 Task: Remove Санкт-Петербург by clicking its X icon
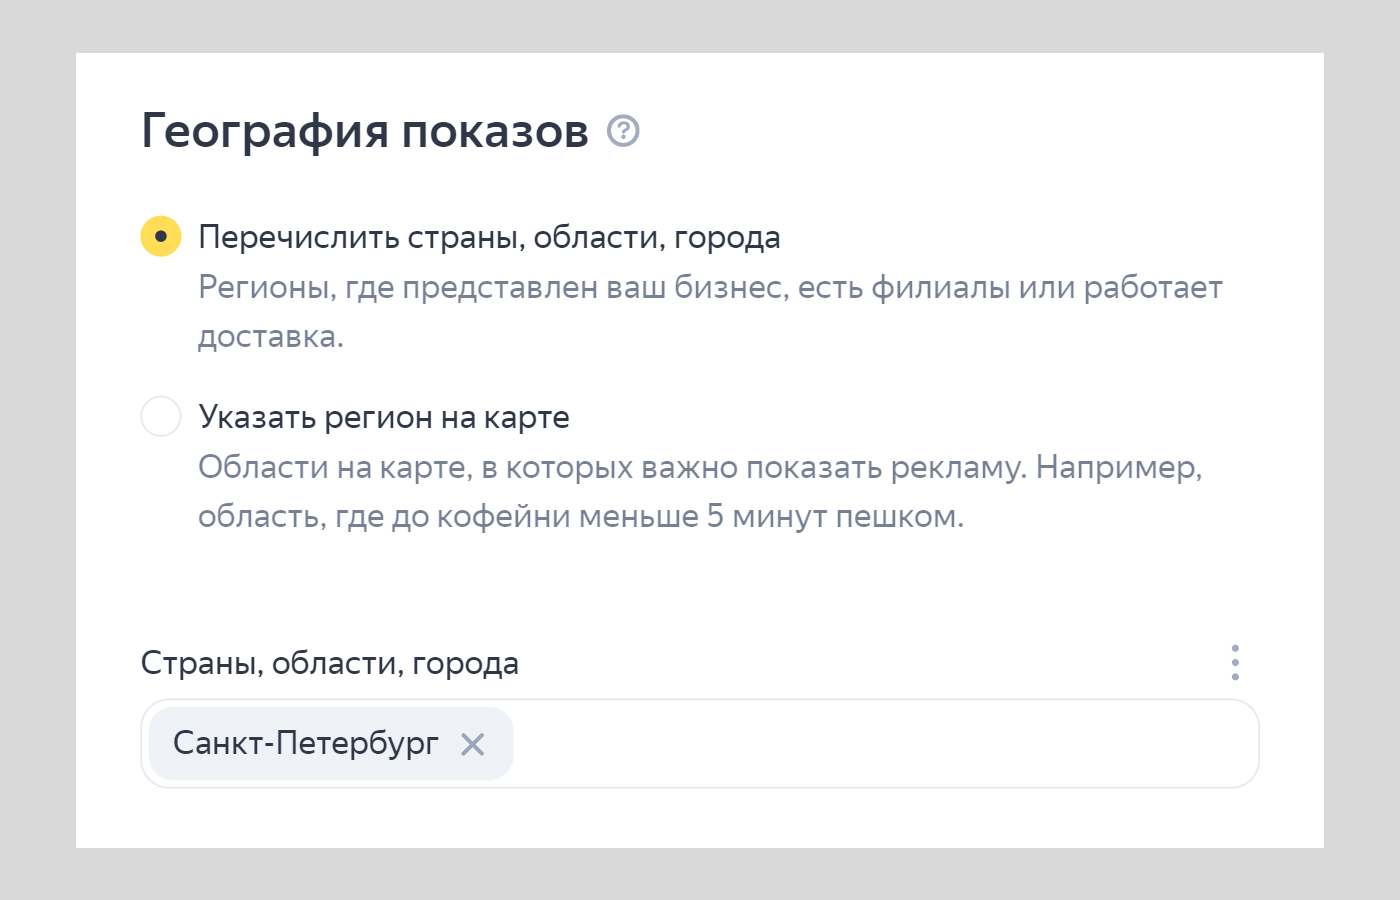(x=473, y=743)
